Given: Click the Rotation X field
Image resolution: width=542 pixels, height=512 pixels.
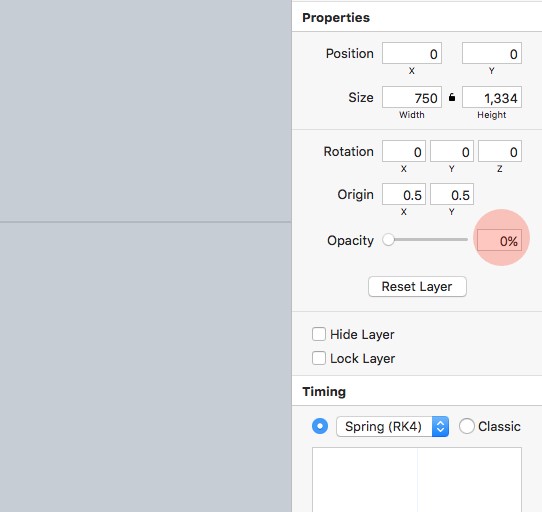Looking at the screenshot, I should point(404,151).
